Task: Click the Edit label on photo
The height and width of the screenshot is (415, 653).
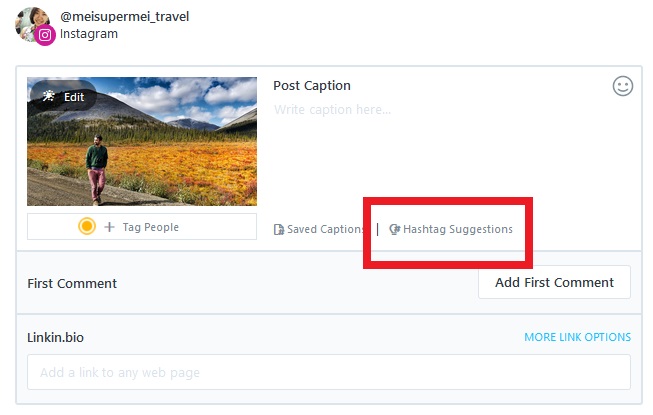Action: coord(74,97)
